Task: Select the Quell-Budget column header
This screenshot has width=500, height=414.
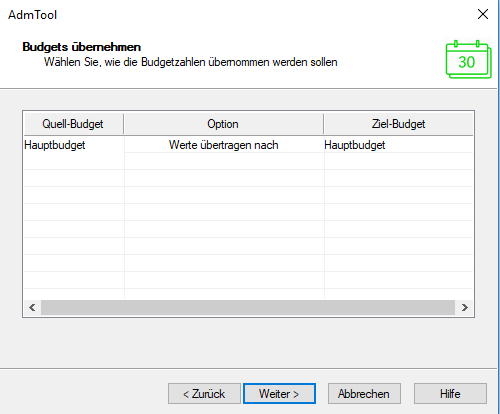Action: tap(73, 124)
